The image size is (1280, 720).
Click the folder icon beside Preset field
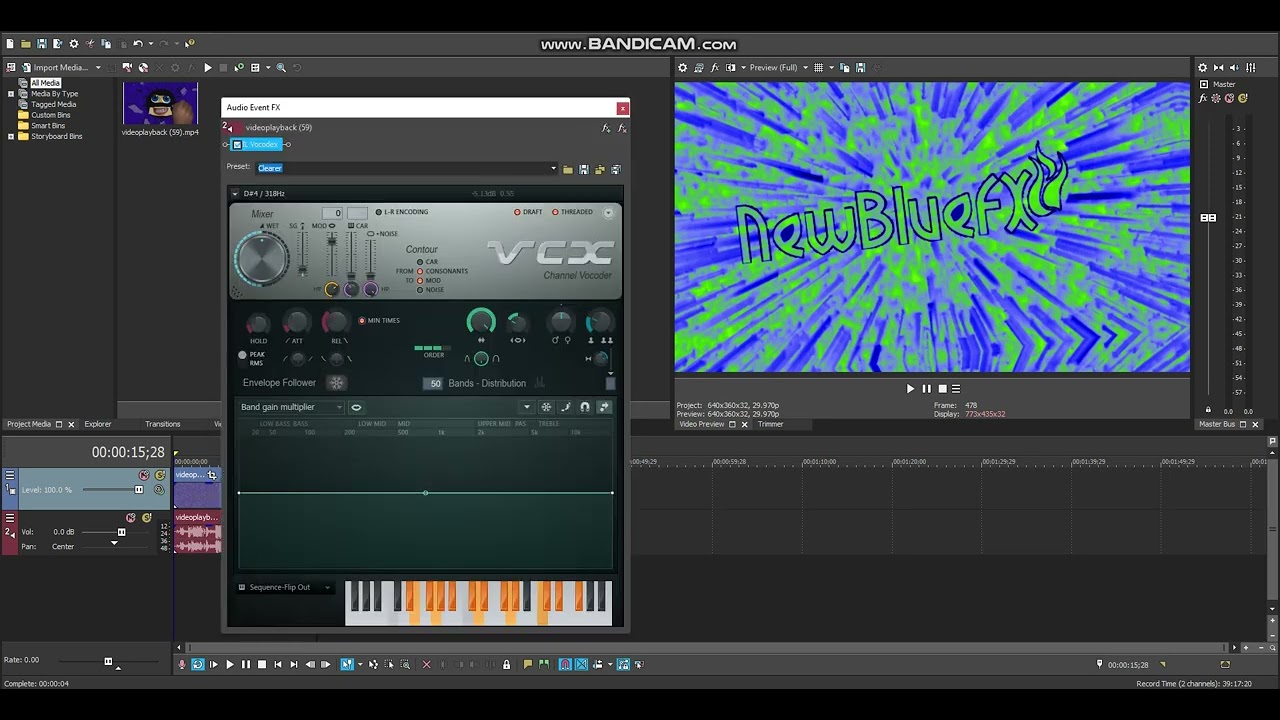click(568, 169)
